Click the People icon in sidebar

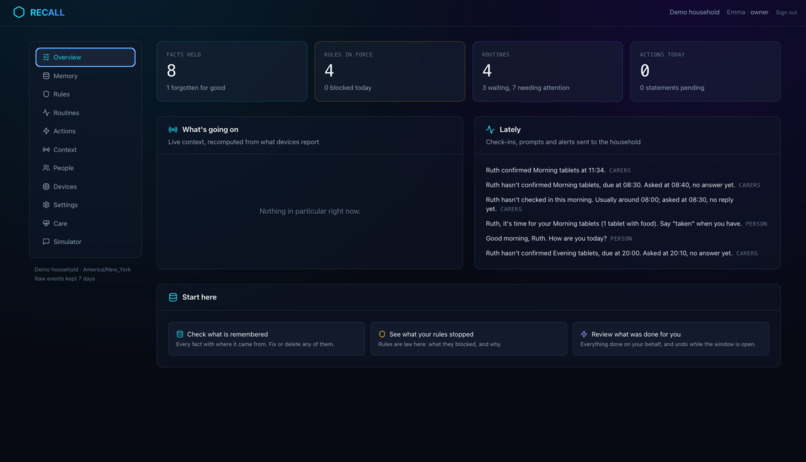coord(46,168)
